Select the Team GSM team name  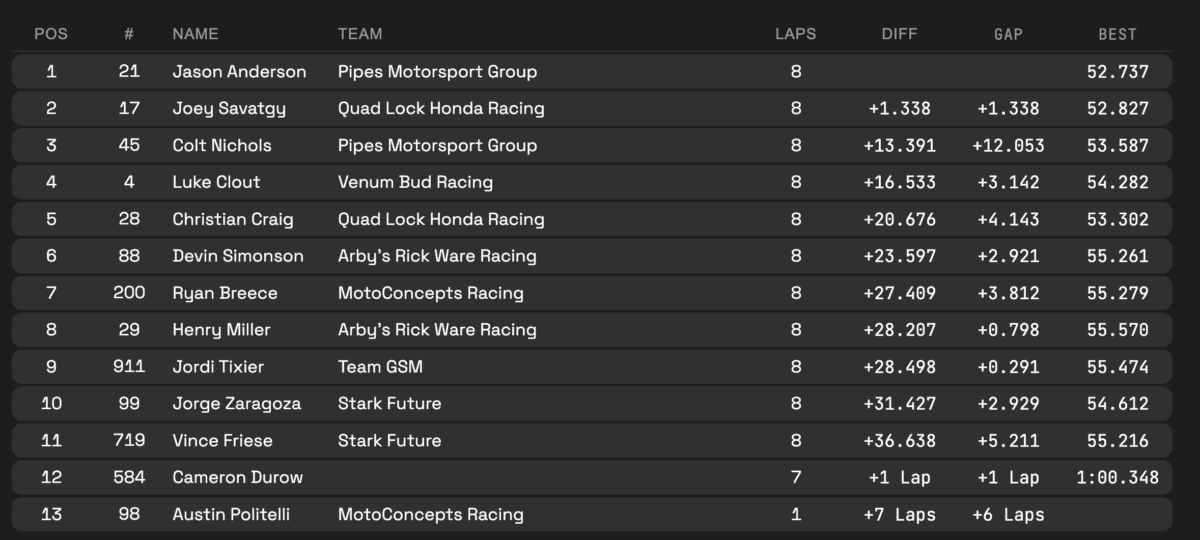click(x=380, y=367)
